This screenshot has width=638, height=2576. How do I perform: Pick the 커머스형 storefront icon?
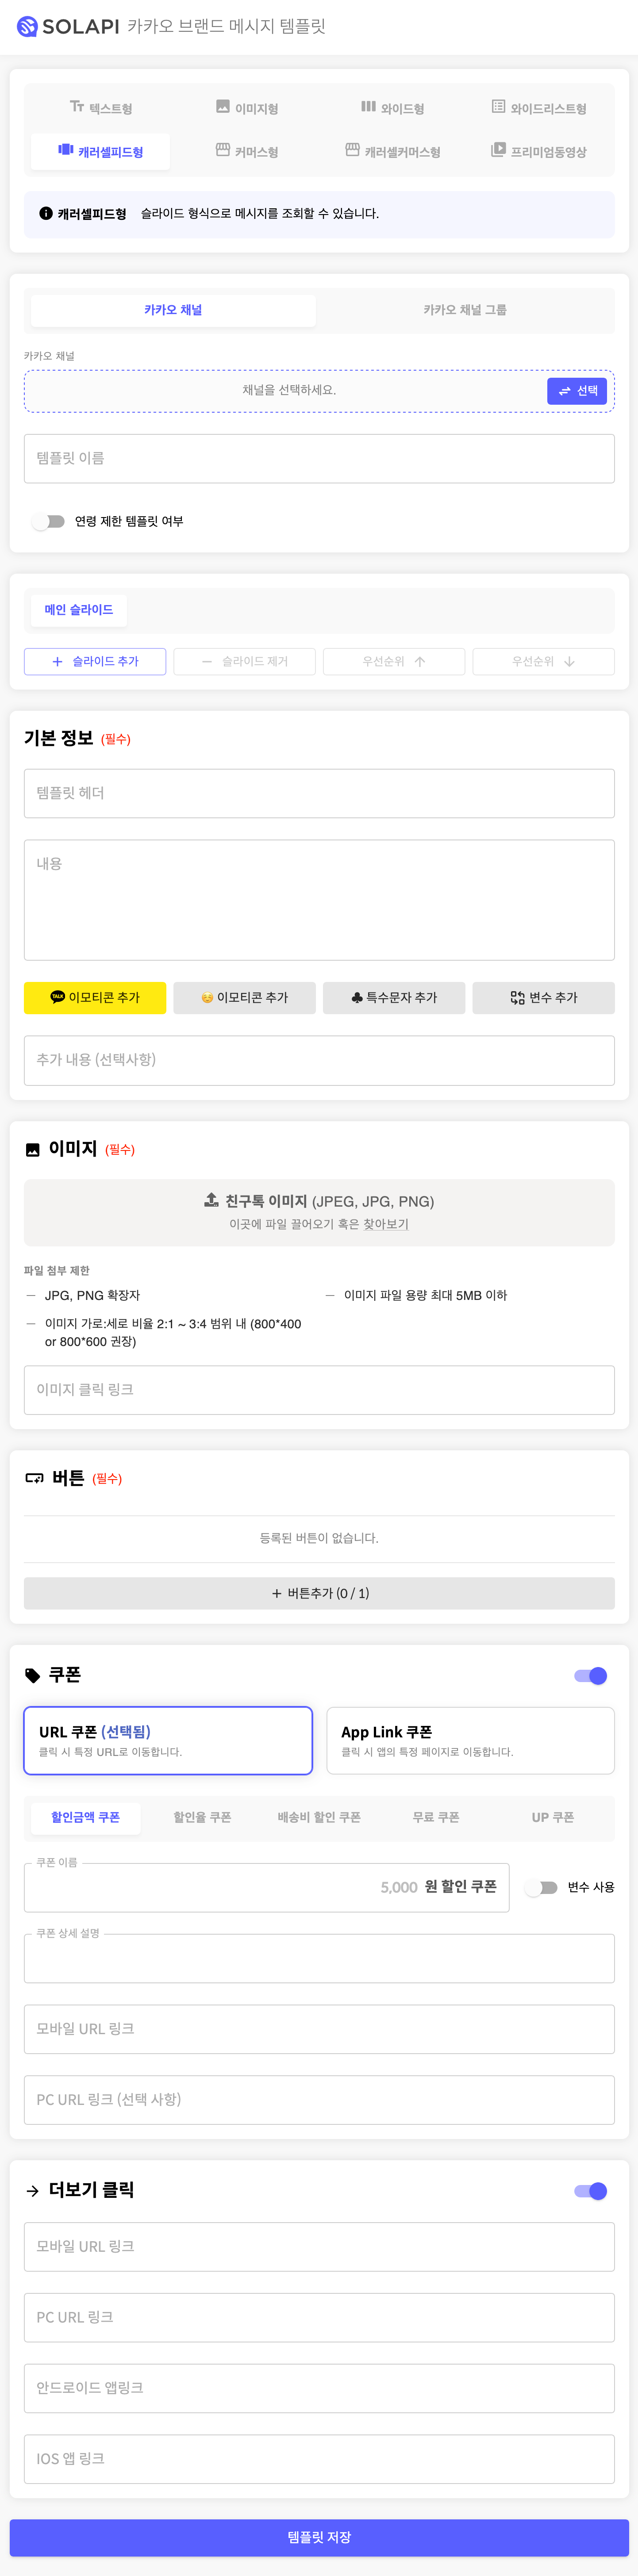coord(223,150)
